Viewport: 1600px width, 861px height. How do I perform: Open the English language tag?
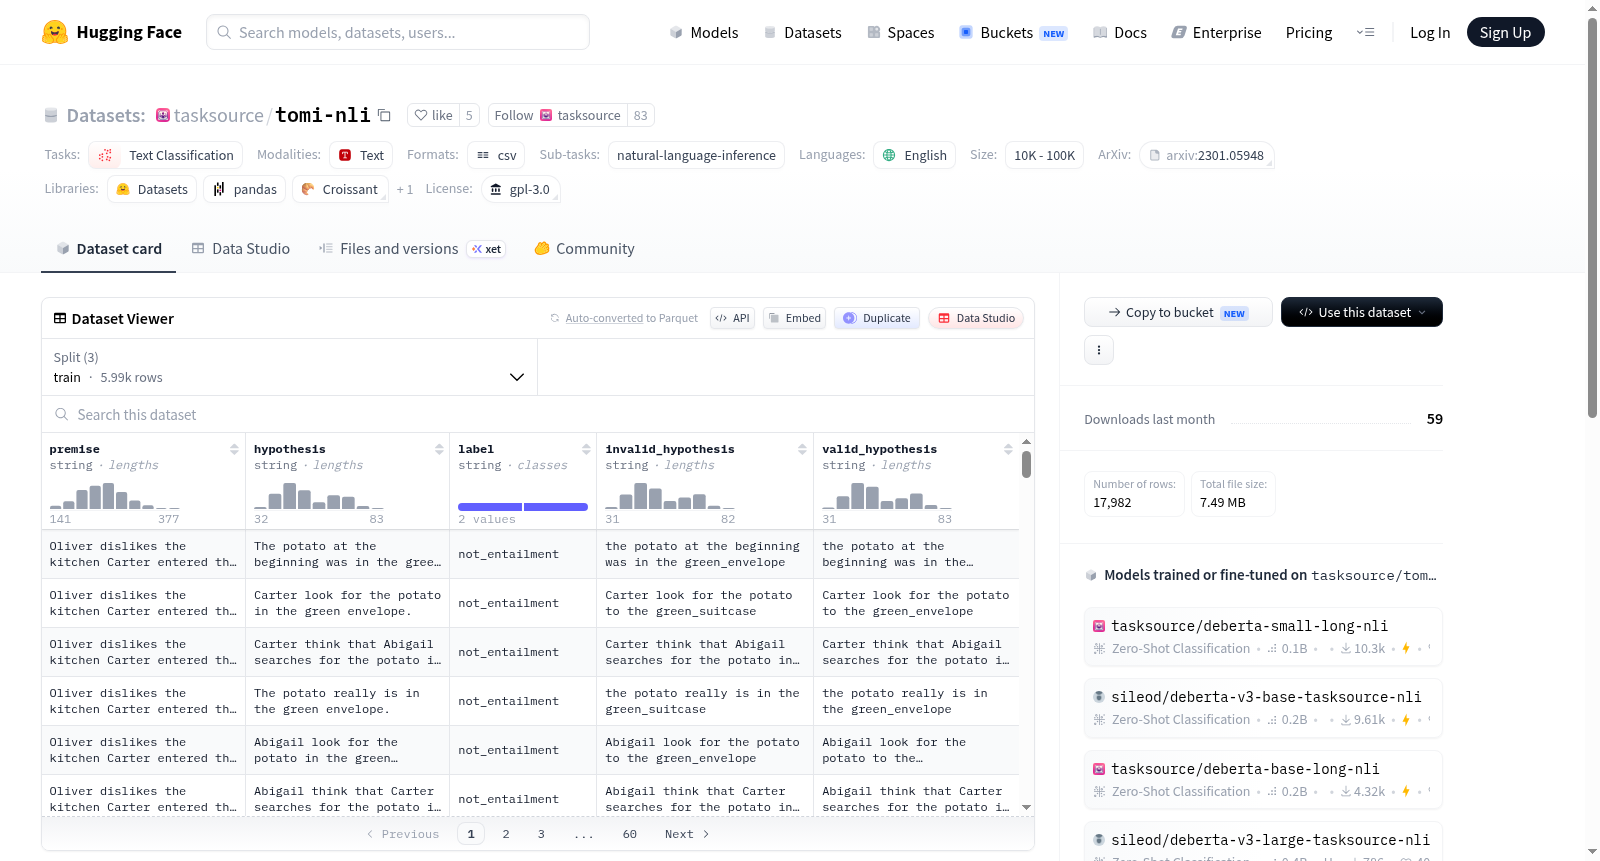click(x=915, y=155)
